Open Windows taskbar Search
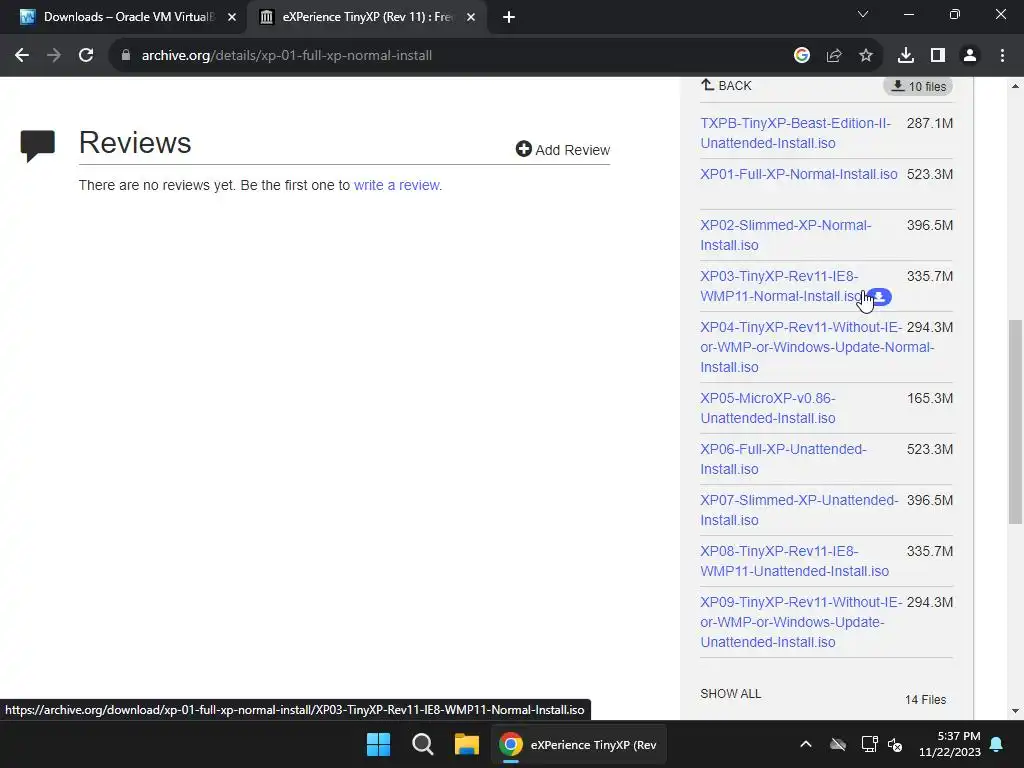Viewport: 1024px width, 768px height. click(423, 744)
